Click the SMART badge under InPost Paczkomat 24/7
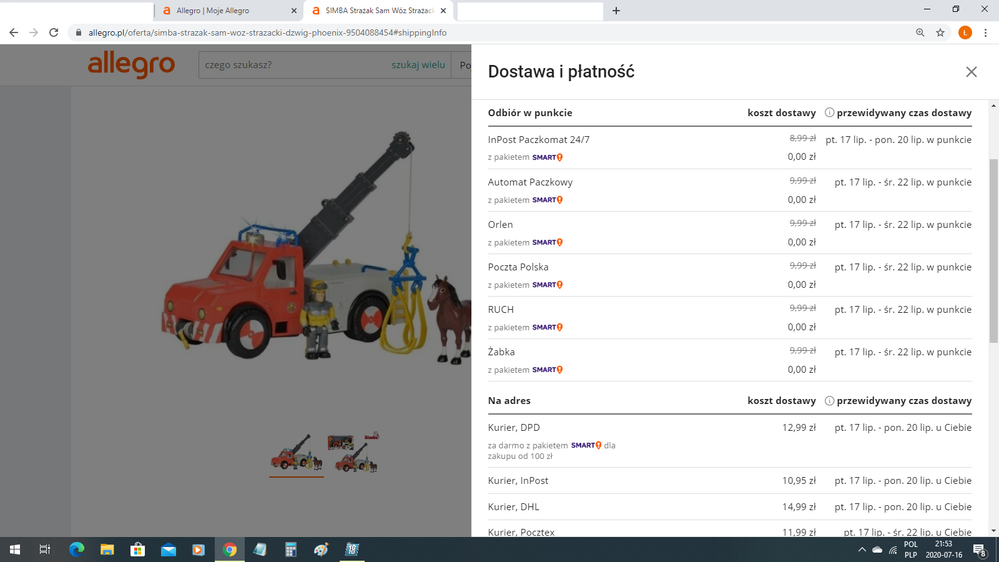 tap(547, 157)
